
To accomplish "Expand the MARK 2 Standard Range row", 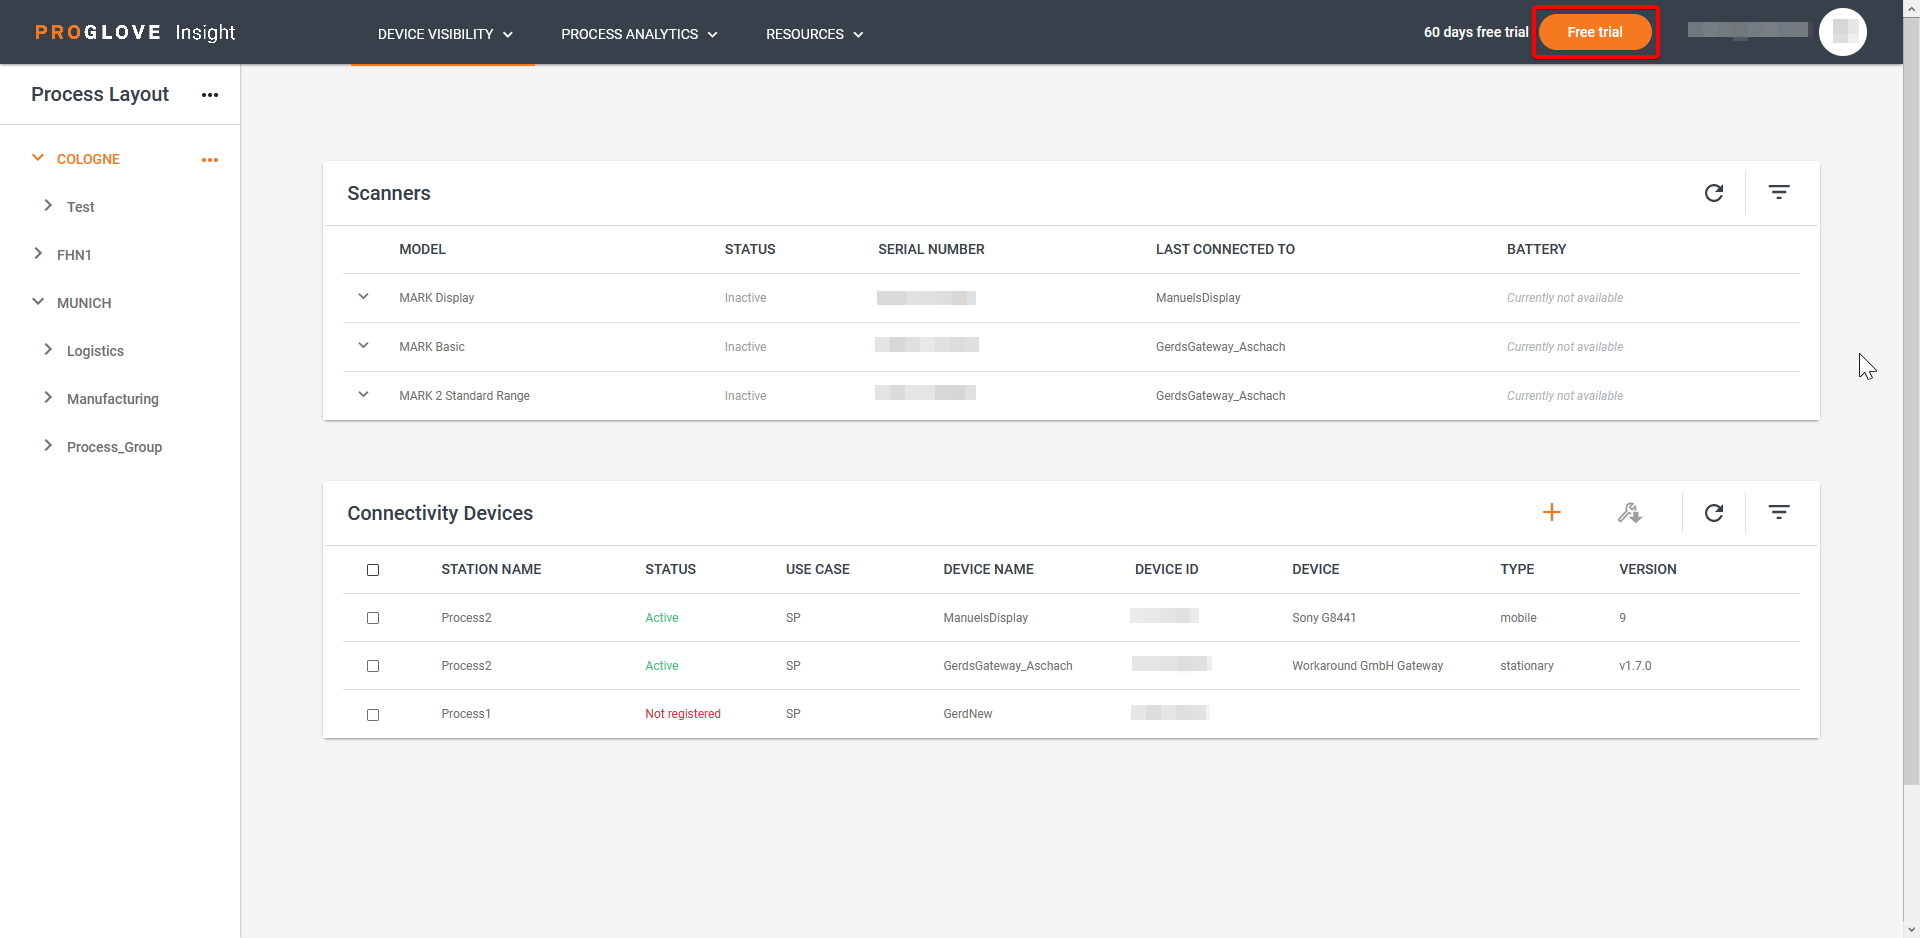I will (363, 395).
